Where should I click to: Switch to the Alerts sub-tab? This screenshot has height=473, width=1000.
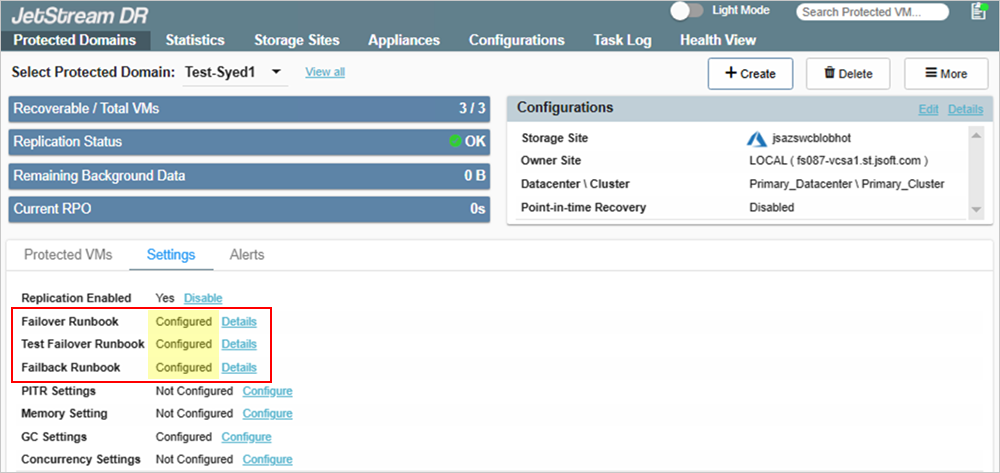pyautogui.click(x=247, y=255)
